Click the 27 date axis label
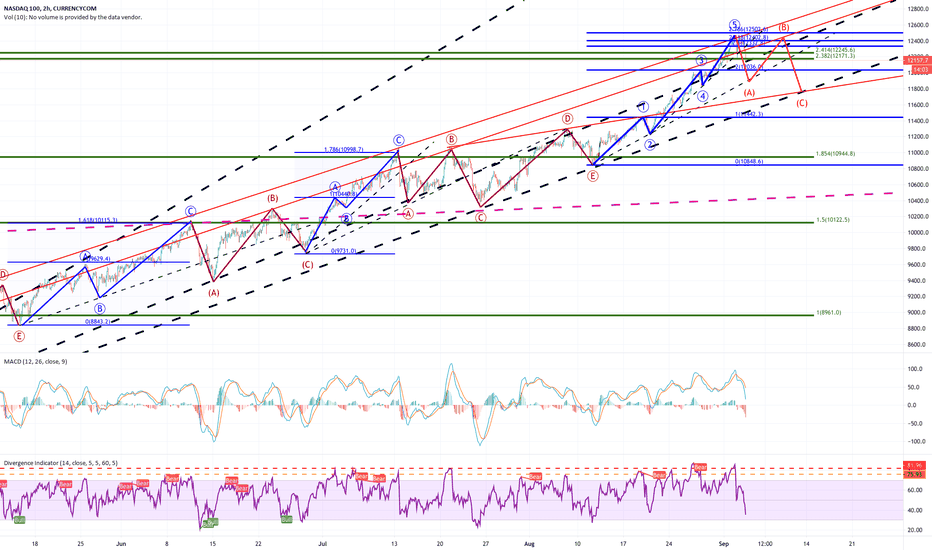932x550 pixels. click(486, 543)
